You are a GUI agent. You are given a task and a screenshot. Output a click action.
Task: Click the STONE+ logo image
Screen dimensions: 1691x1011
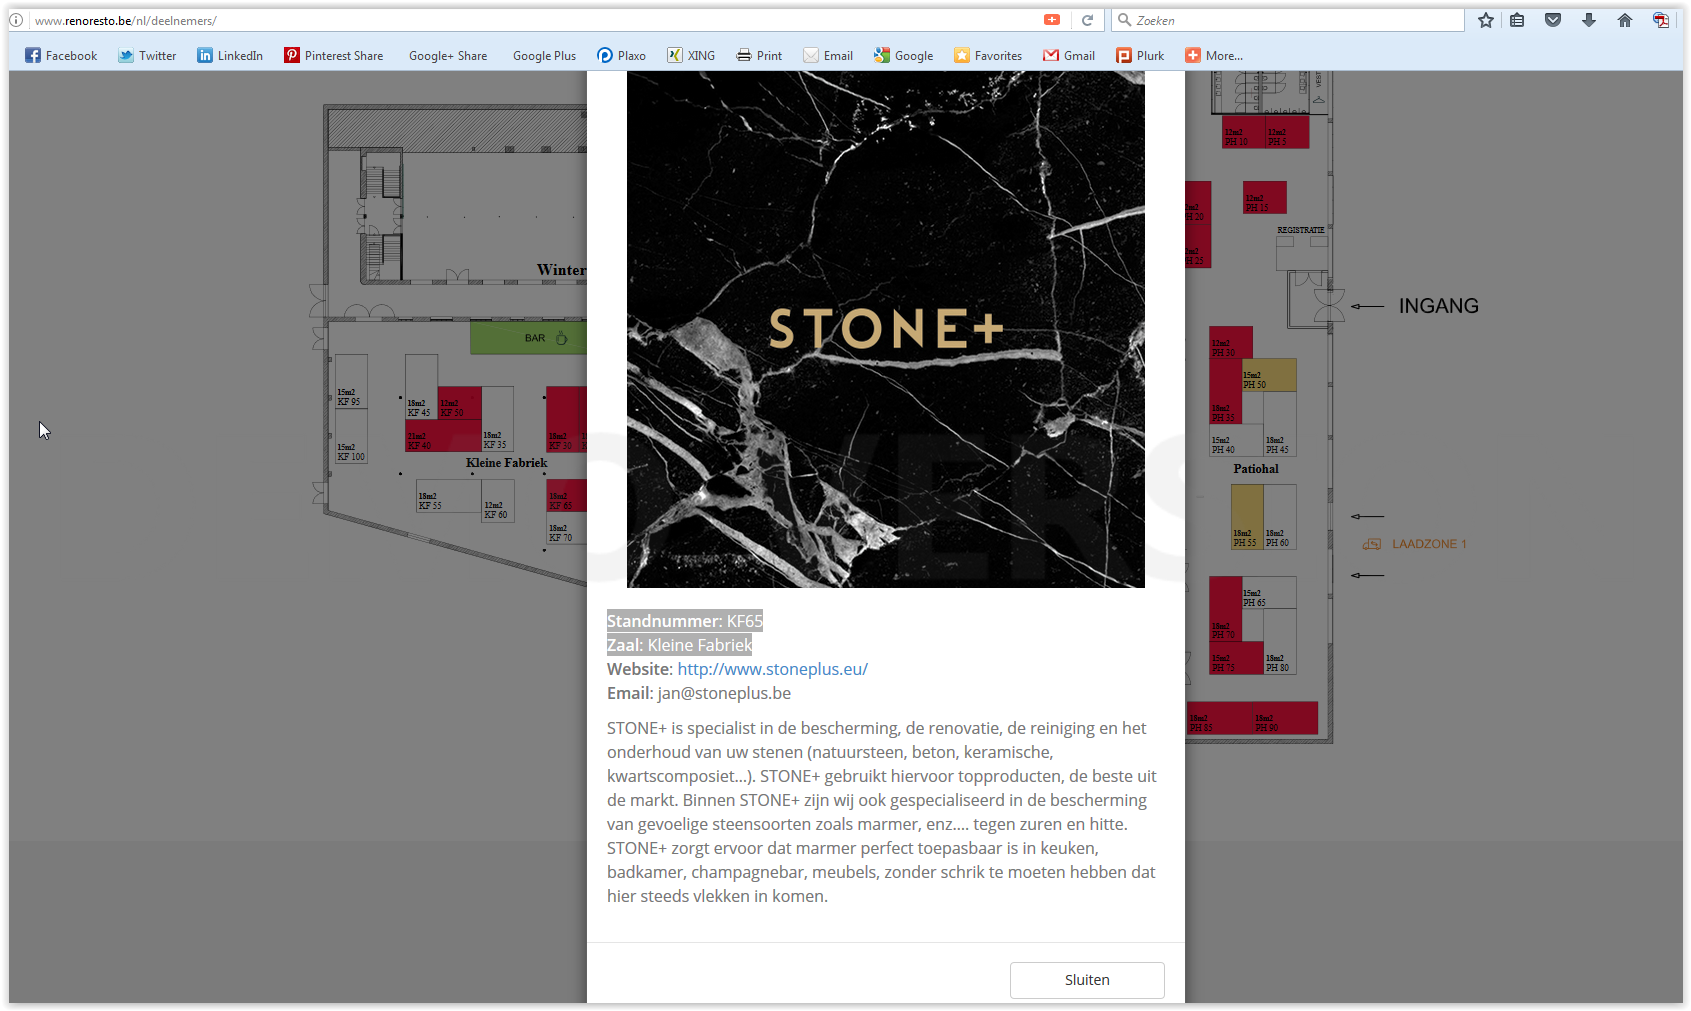click(x=886, y=329)
